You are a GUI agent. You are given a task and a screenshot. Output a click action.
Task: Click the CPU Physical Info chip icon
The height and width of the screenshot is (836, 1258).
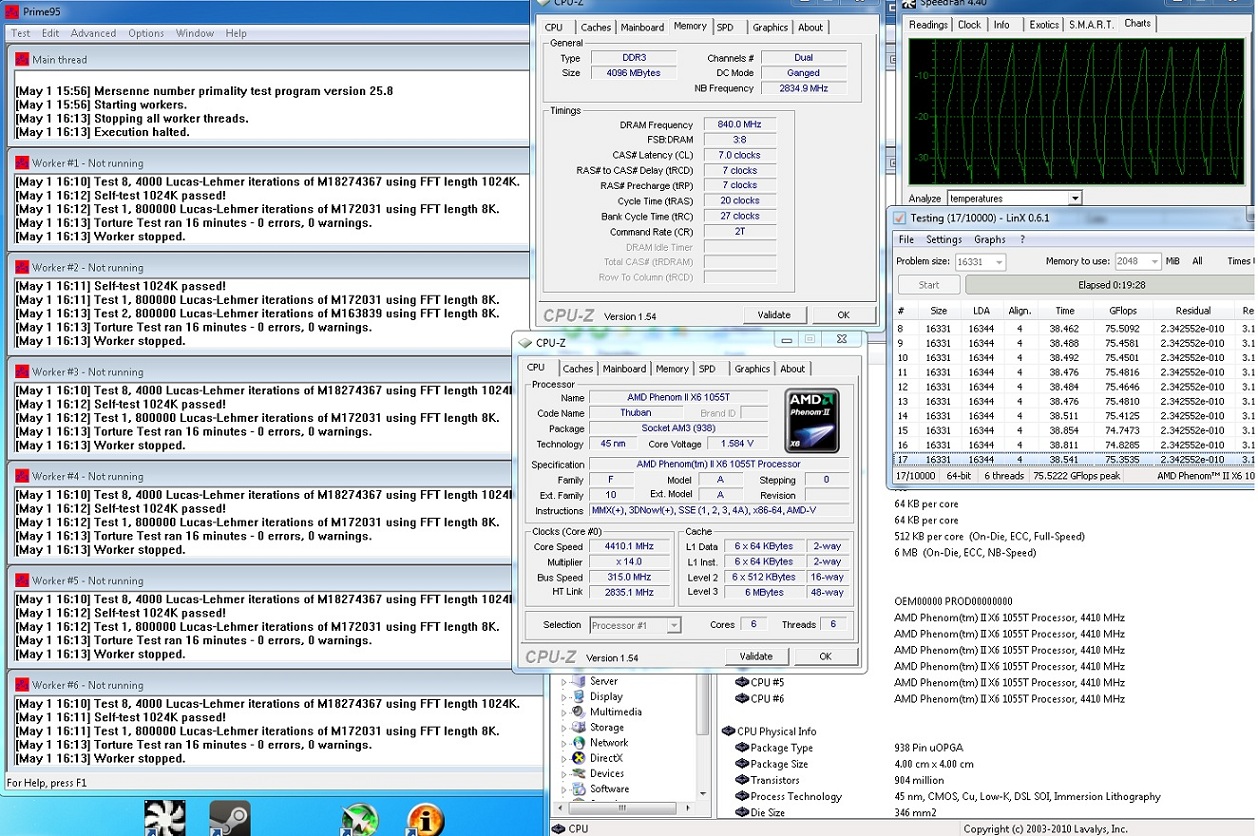pyautogui.click(x=728, y=732)
